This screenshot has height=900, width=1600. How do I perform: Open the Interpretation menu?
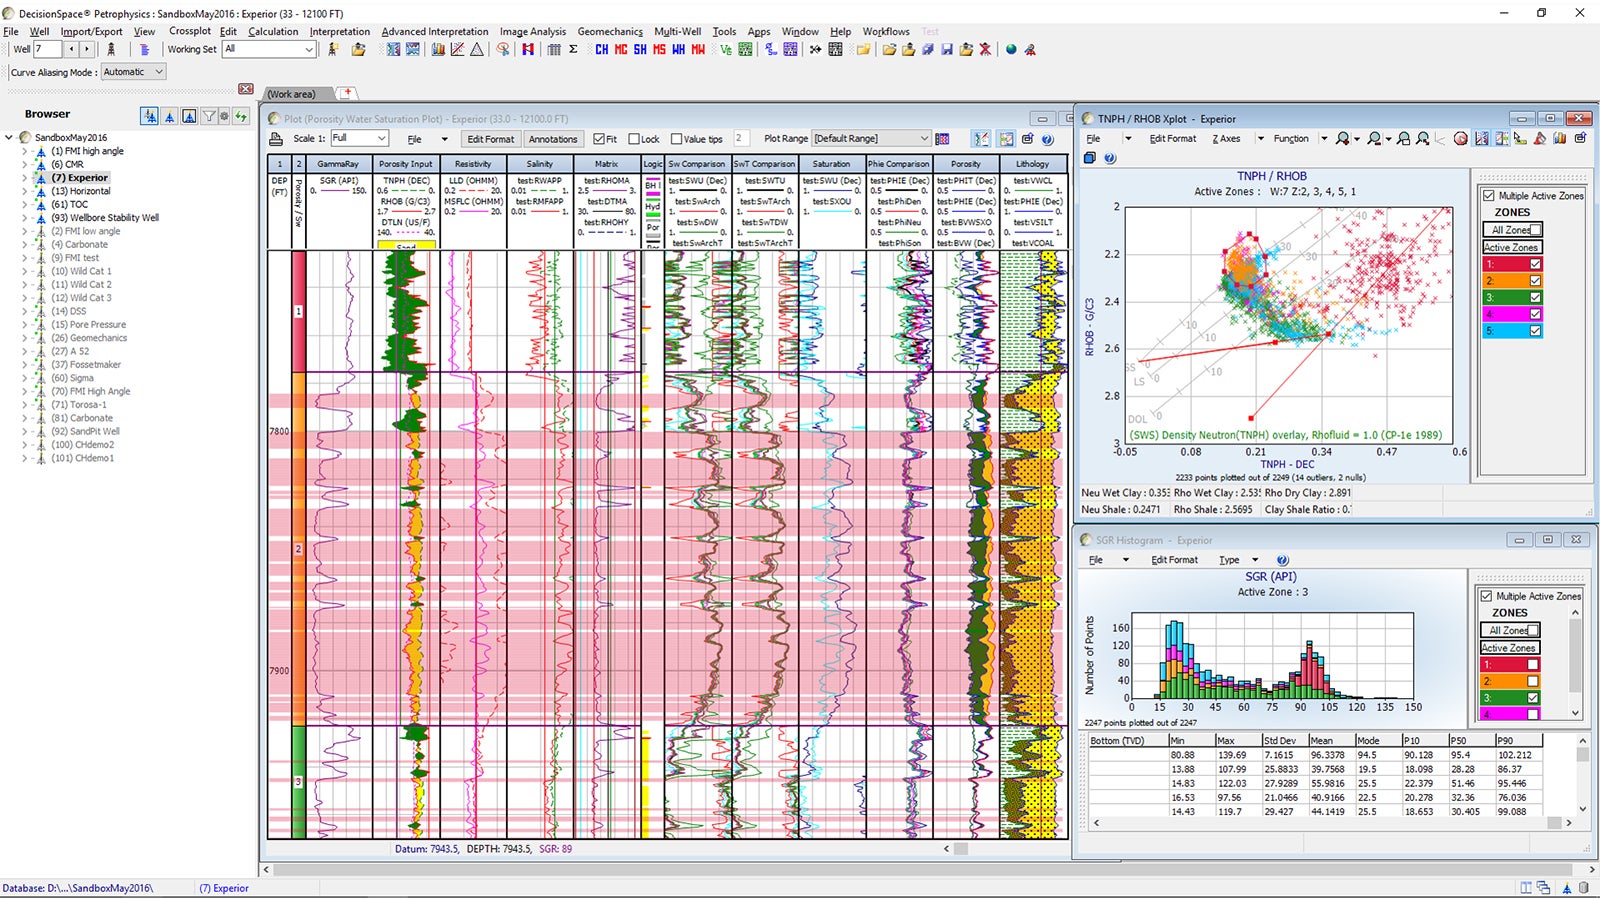tap(339, 31)
